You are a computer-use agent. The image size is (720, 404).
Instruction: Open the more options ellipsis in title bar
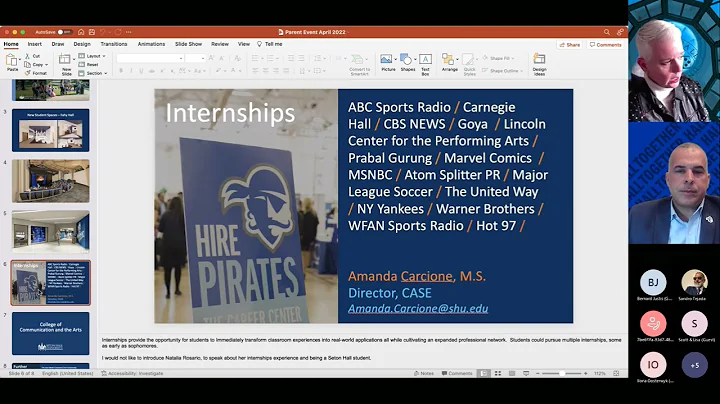tap(129, 32)
